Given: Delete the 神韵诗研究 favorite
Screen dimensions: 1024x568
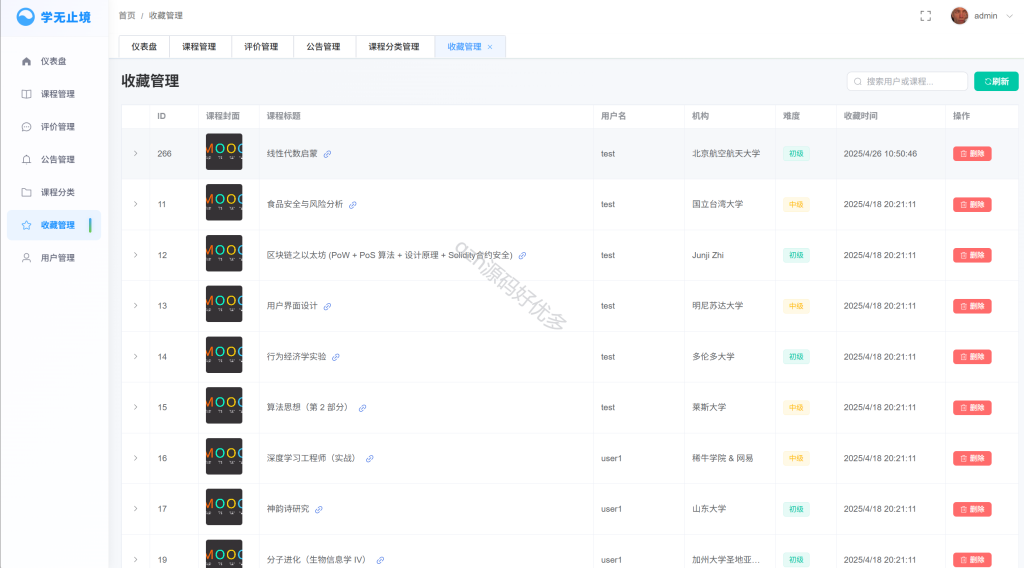Looking at the screenshot, I should coord(972,509).
